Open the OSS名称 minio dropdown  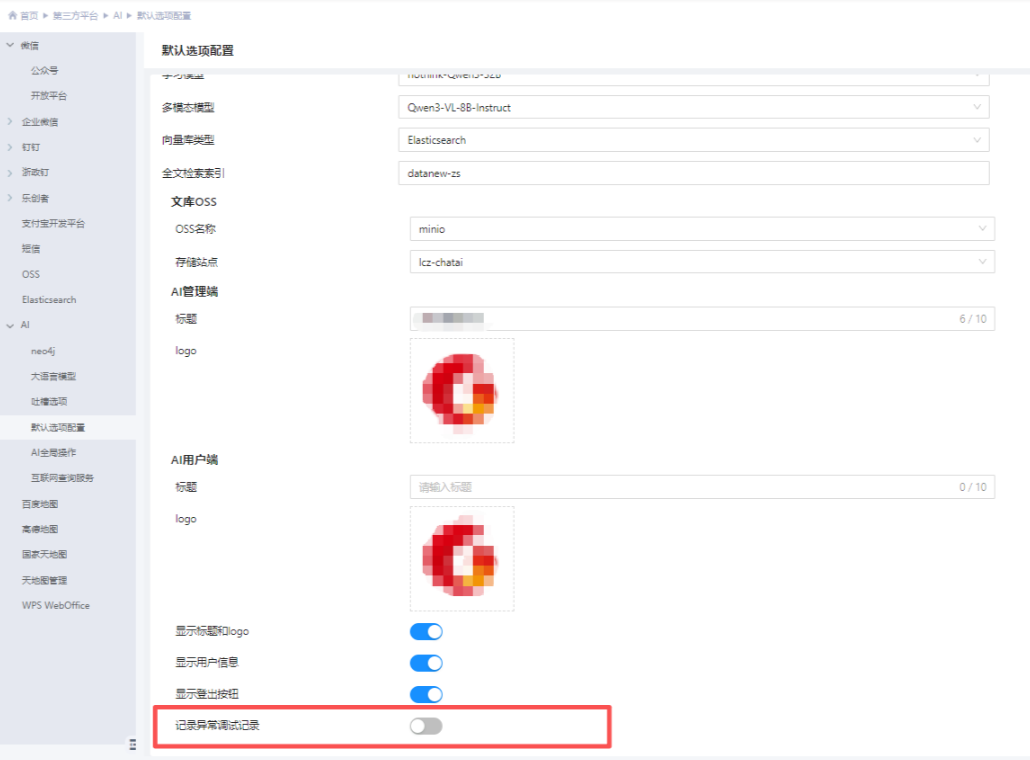(702, 229)
